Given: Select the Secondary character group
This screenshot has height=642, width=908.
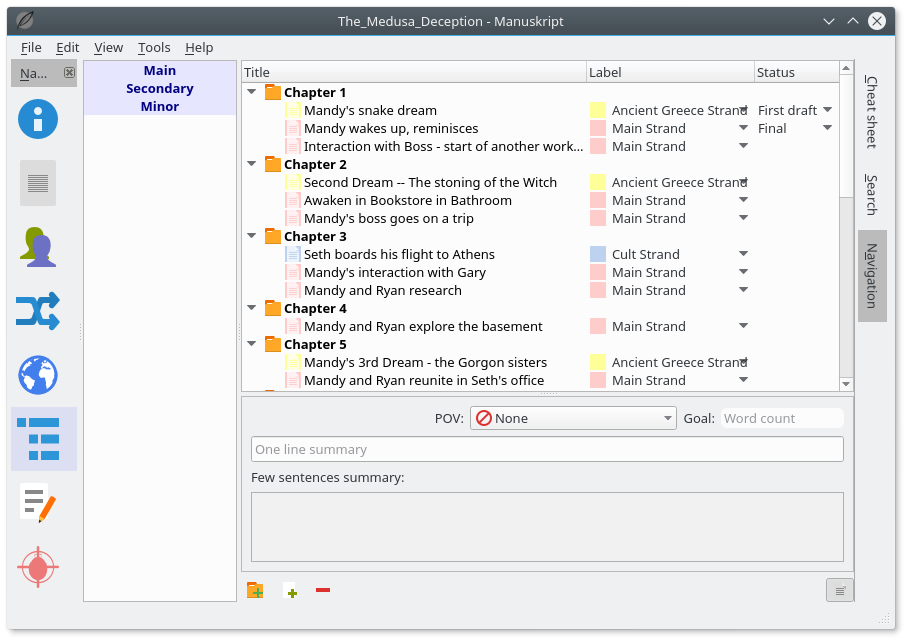Looking at the screenshot, I should coord(160,89).
